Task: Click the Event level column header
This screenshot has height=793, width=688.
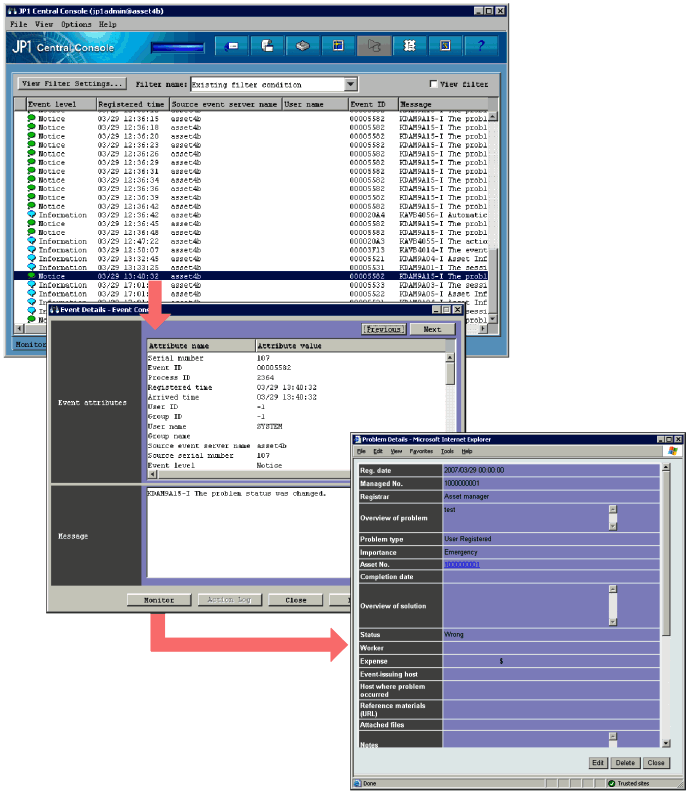Action: coord(61,104)
